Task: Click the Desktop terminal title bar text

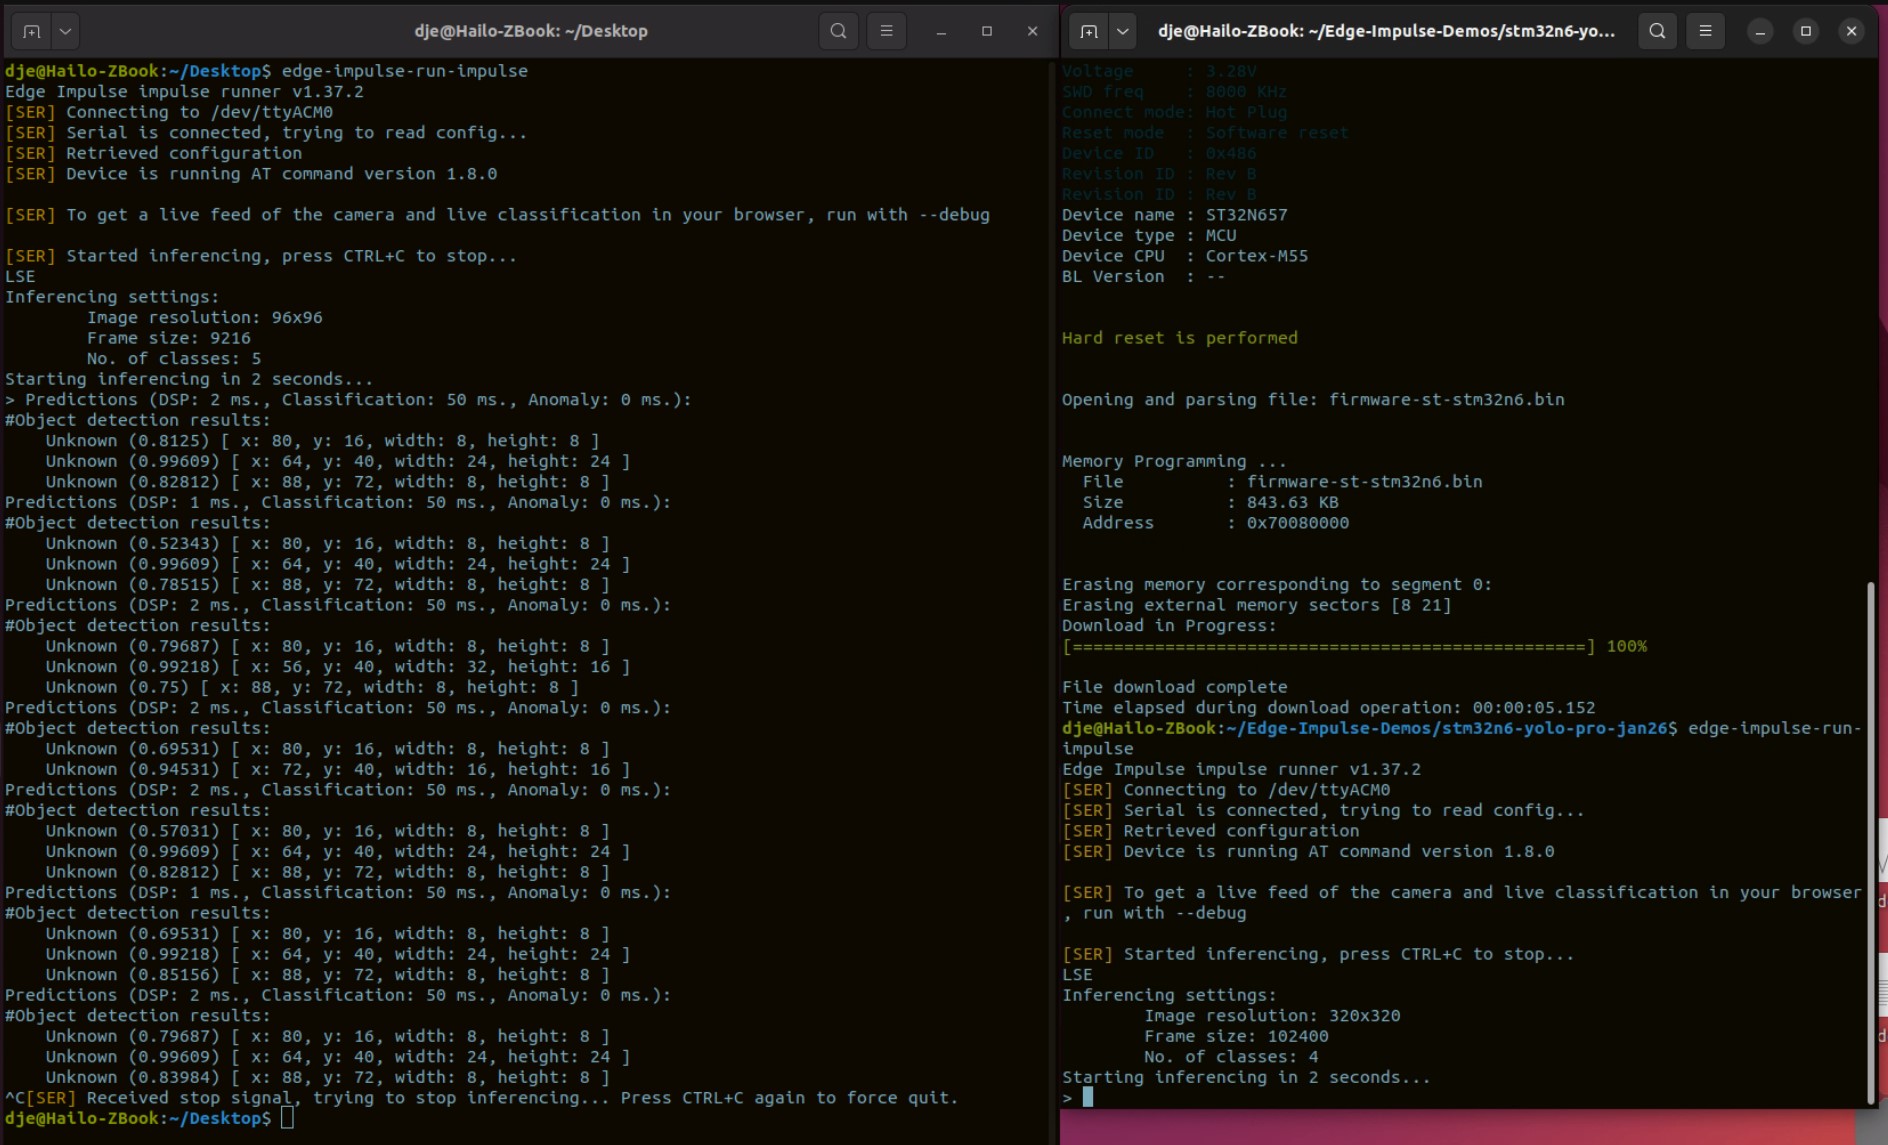Action: (531, 31)
